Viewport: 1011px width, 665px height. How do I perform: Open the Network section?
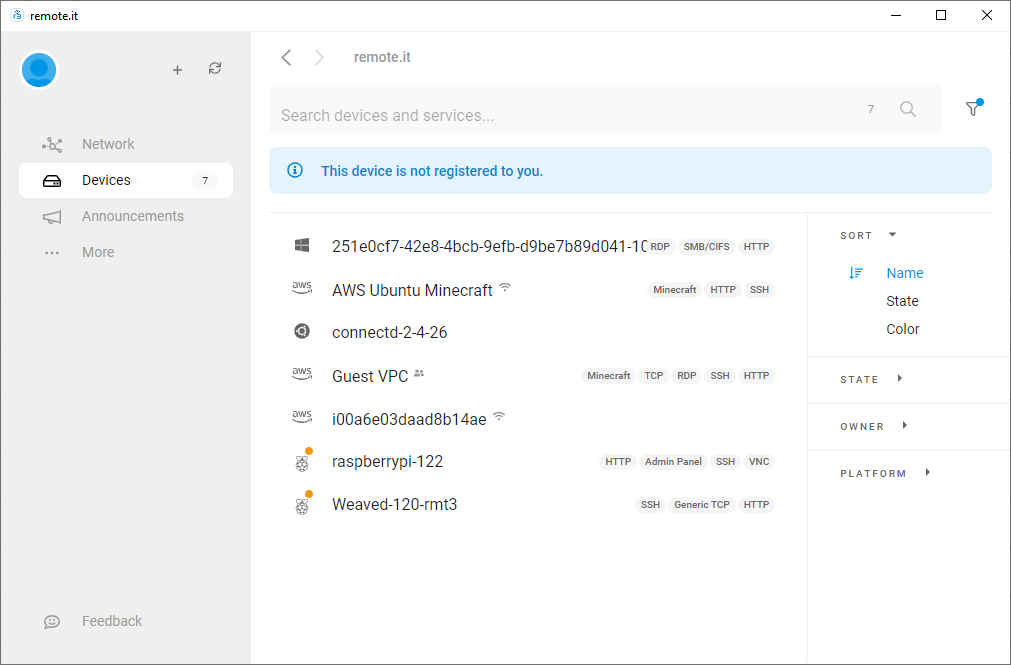126,144
